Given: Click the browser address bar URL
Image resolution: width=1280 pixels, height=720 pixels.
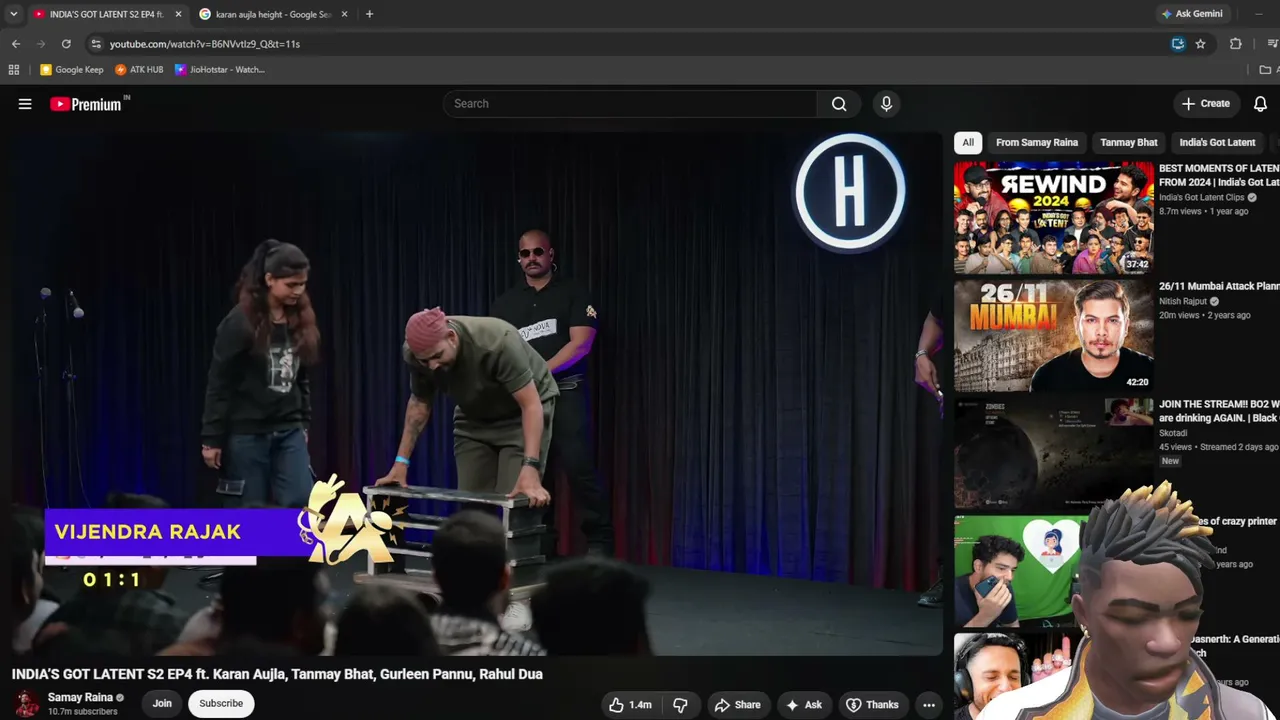Looking at the screenshot, I should click(205, 44).
